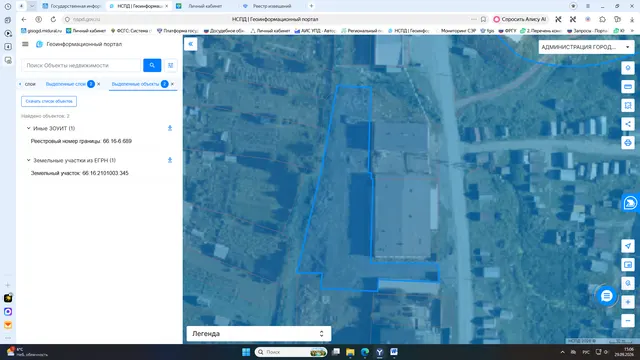Open browser downloads icon

click(x=632, y=19)
